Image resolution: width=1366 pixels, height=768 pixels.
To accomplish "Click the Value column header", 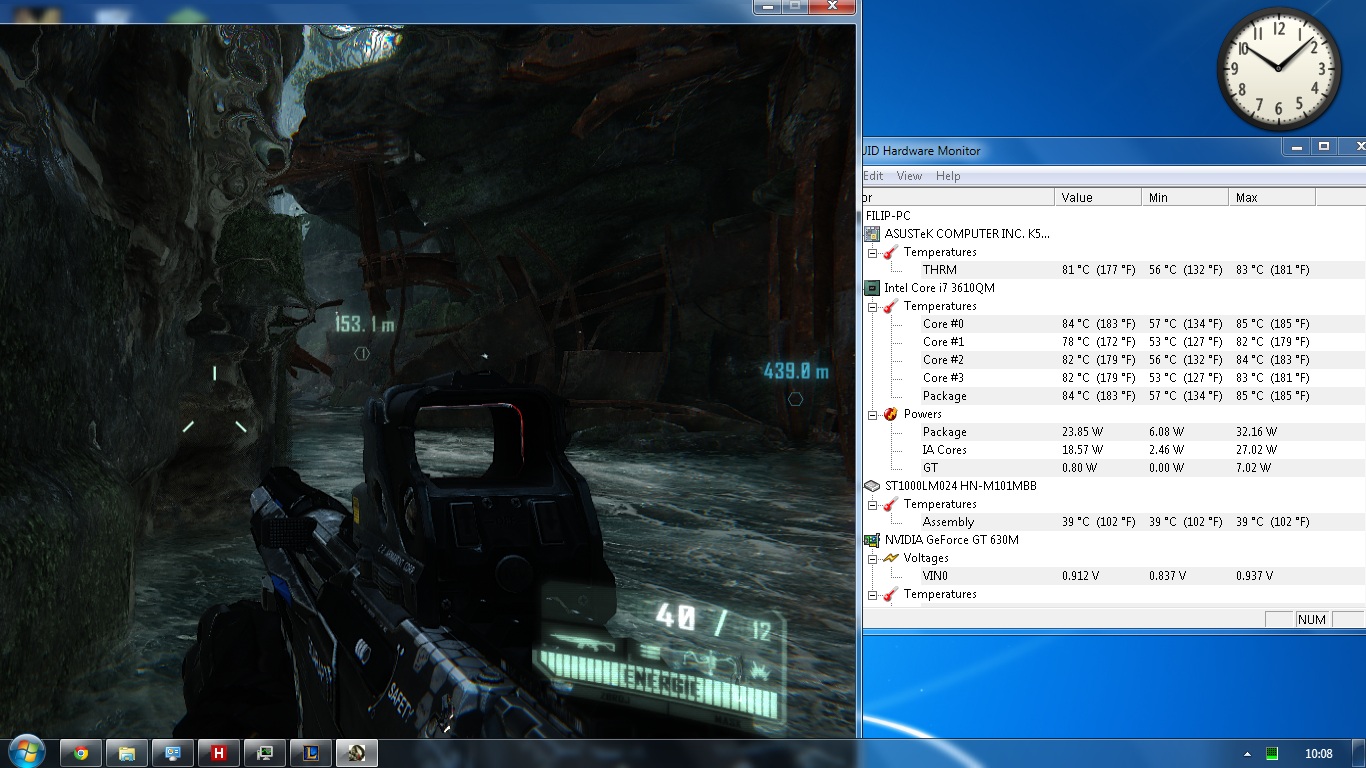I will point(1097,198).
